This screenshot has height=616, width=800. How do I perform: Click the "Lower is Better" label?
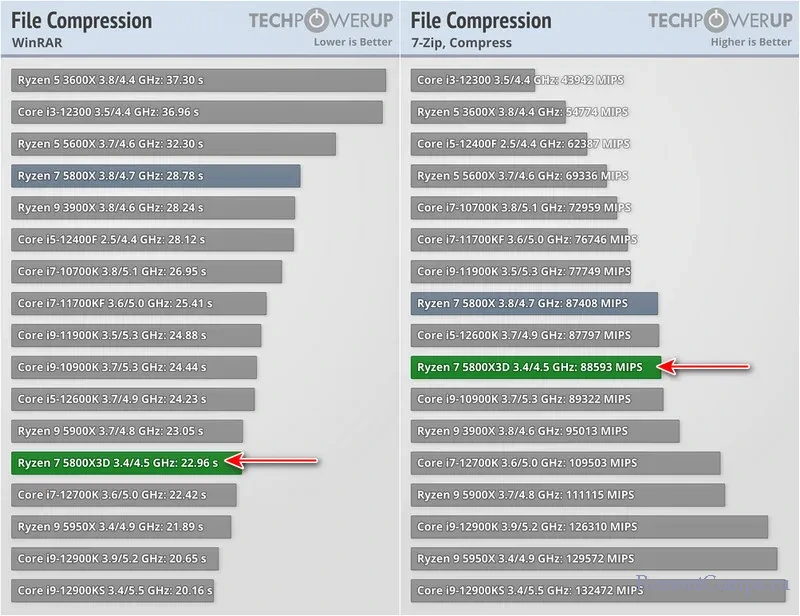(352, 43)
